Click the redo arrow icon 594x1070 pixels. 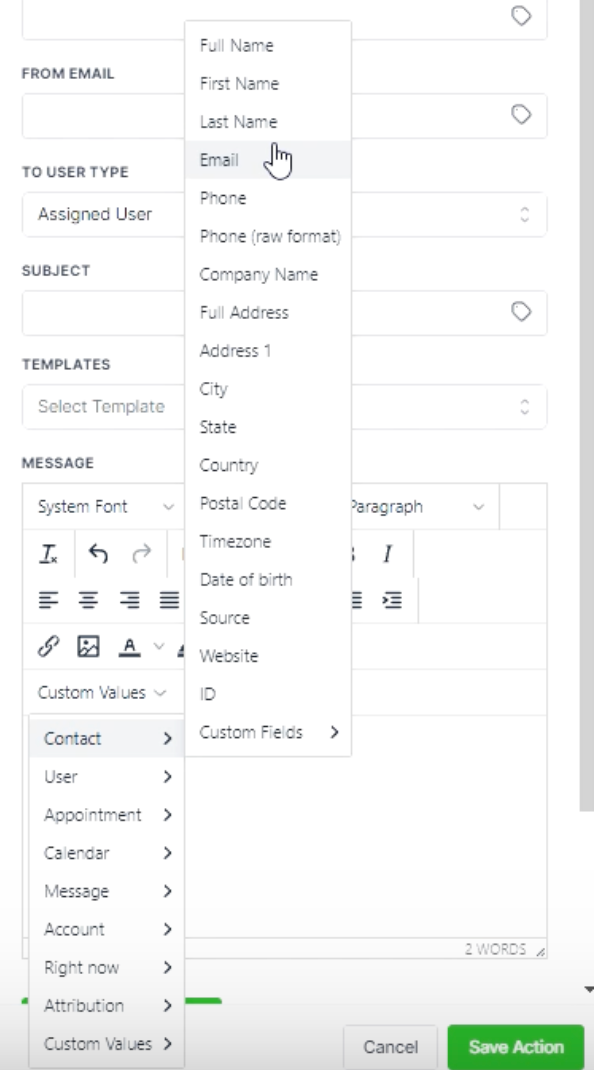coord(141,553)
